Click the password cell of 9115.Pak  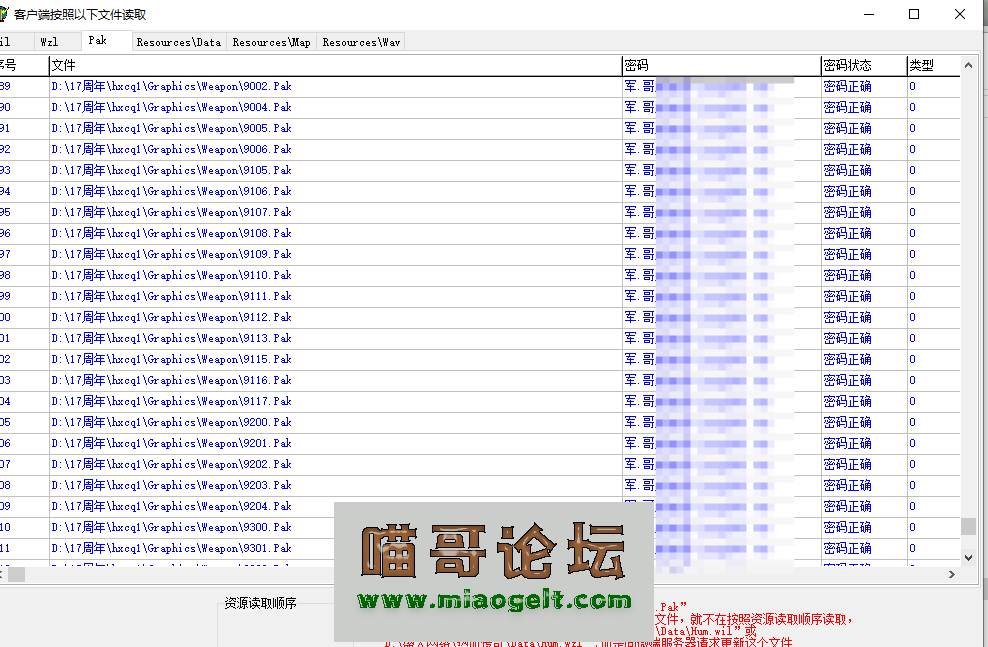click(720, 359)
